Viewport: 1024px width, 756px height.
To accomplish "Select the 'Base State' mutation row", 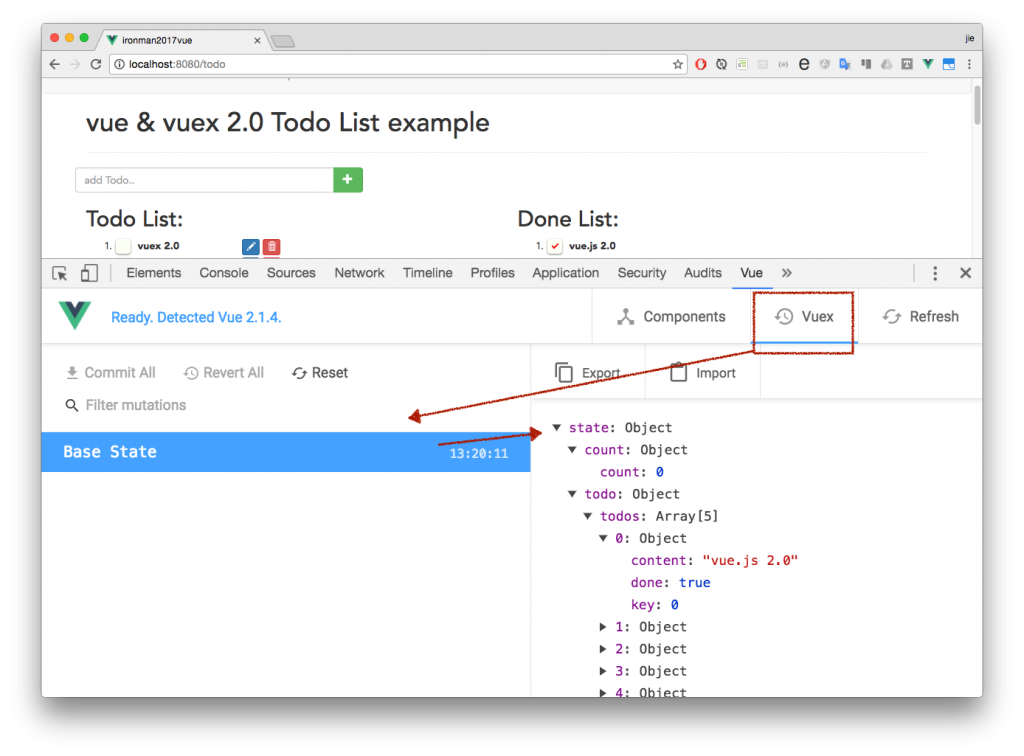I will (286, 452).
